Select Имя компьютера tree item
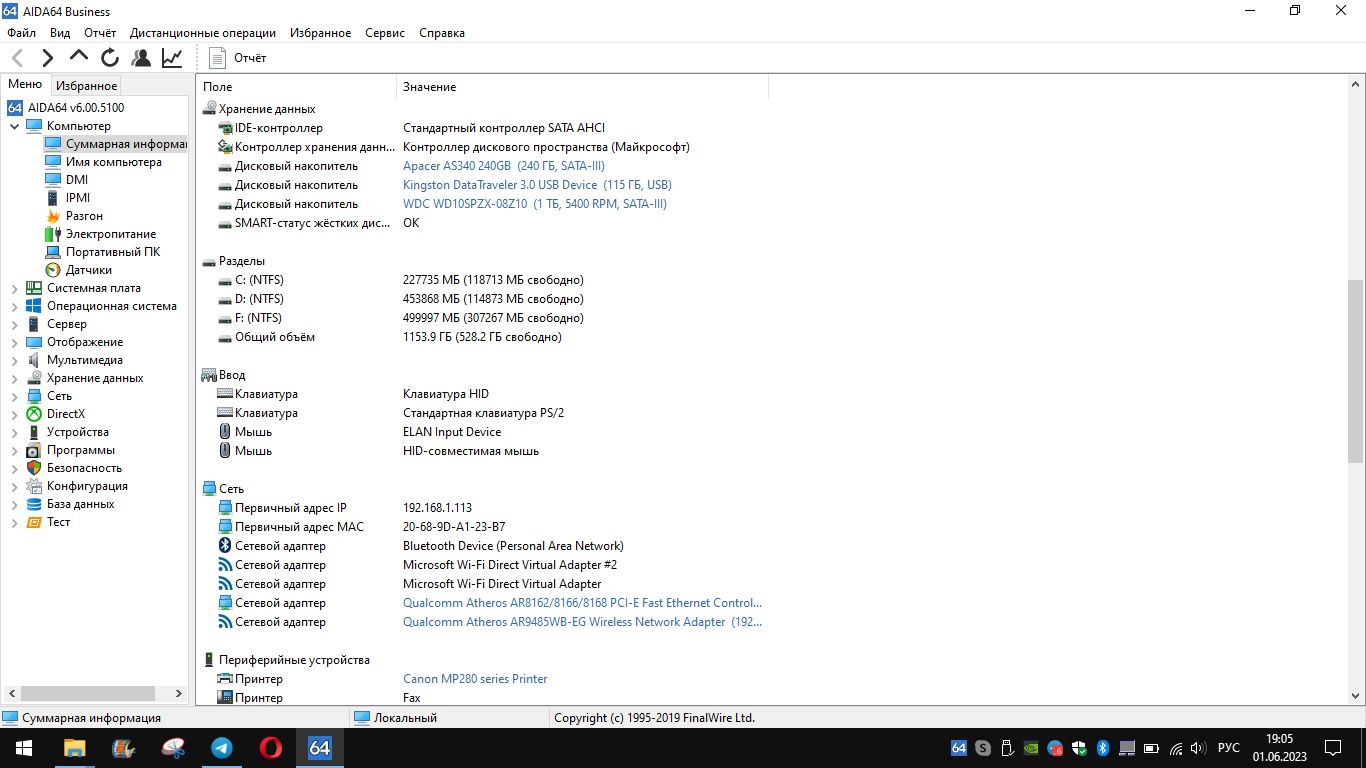This screenshot has height=768, width=1366. (114, 162)
